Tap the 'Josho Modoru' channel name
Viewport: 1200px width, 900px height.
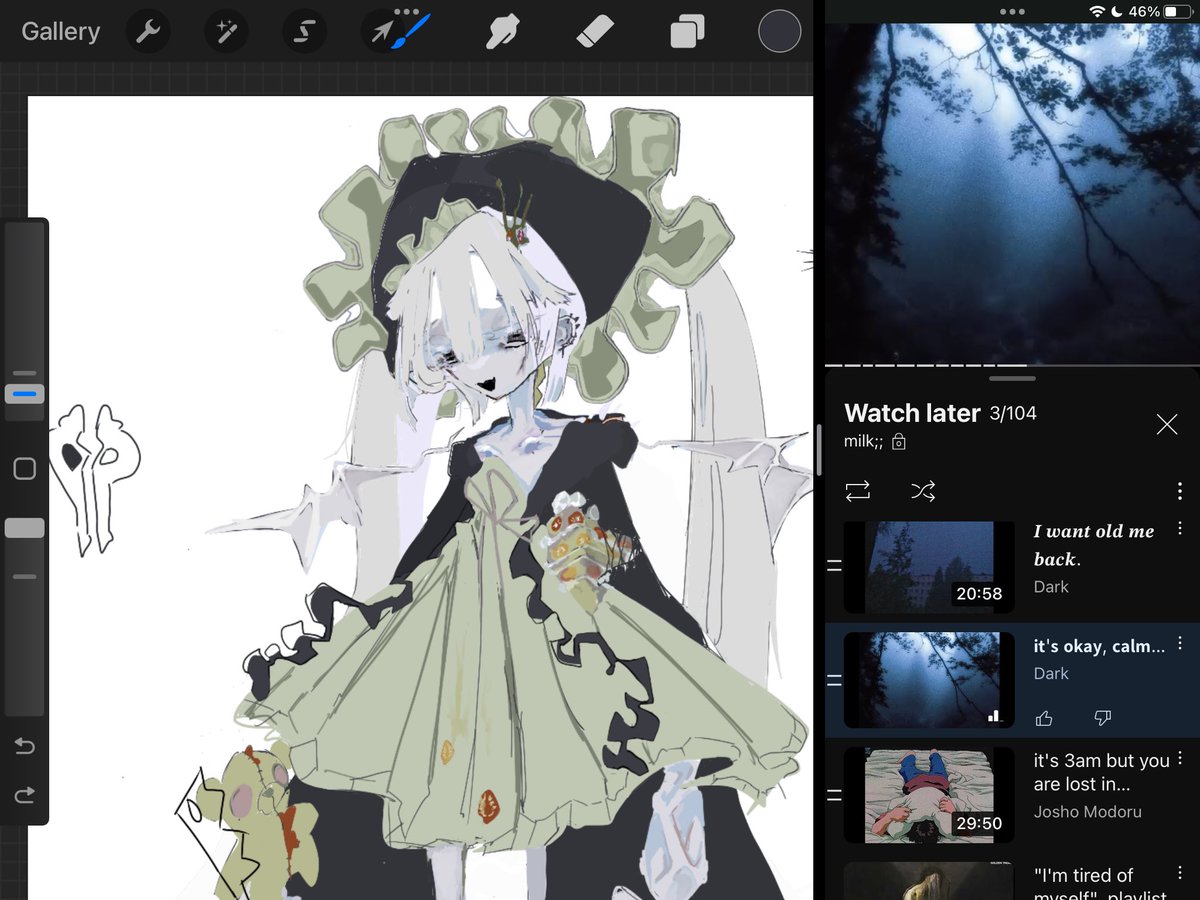coord(1087,812)
